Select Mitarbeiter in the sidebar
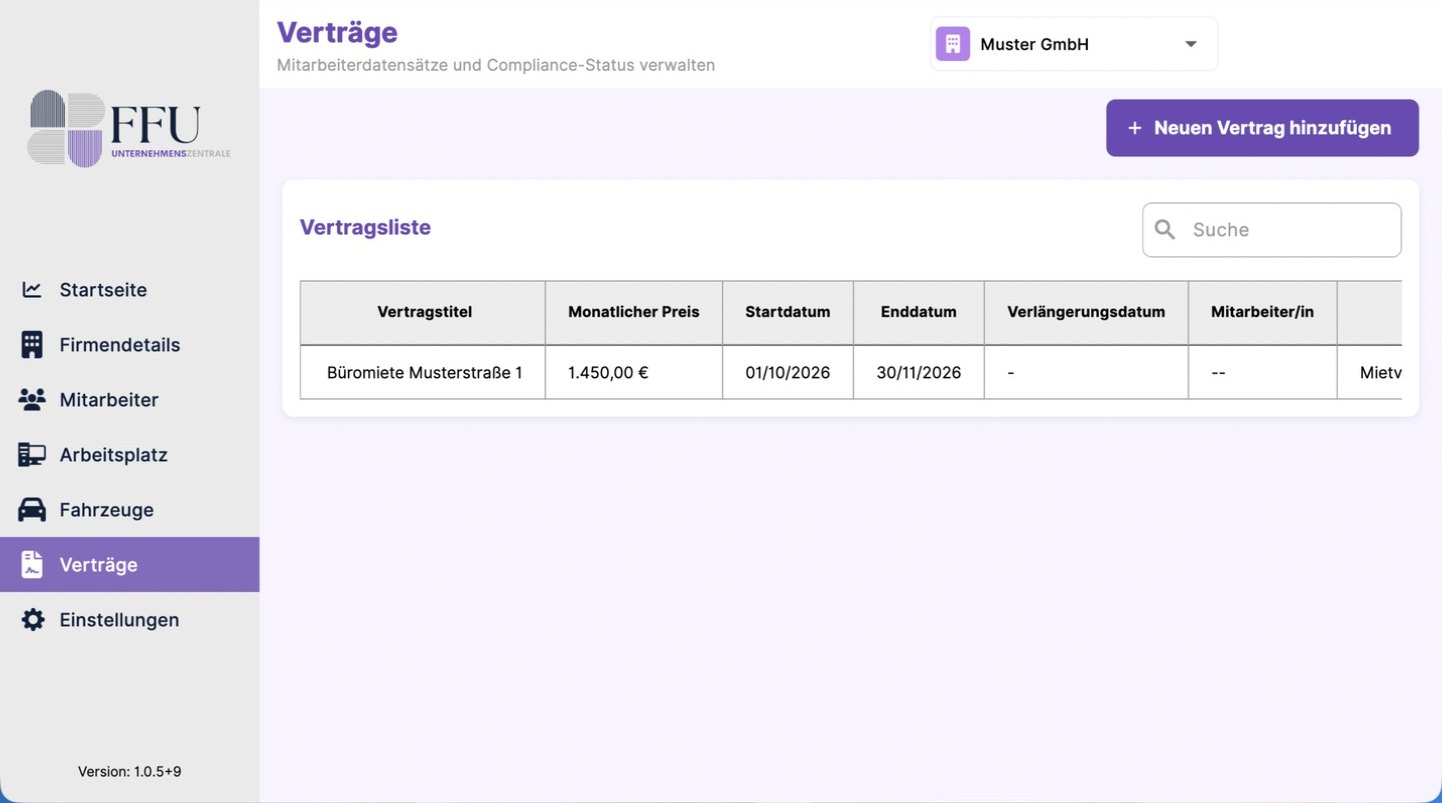 pyautogui.click(x=130, y=400)
